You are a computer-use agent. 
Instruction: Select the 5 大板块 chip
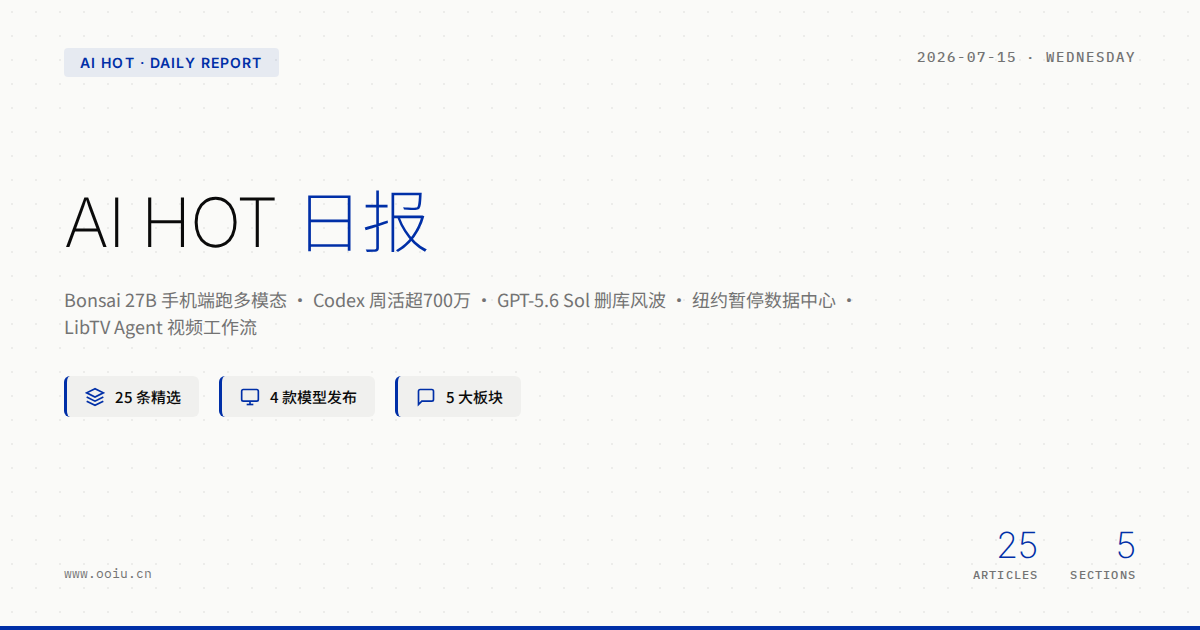click(x=458, y=397)
